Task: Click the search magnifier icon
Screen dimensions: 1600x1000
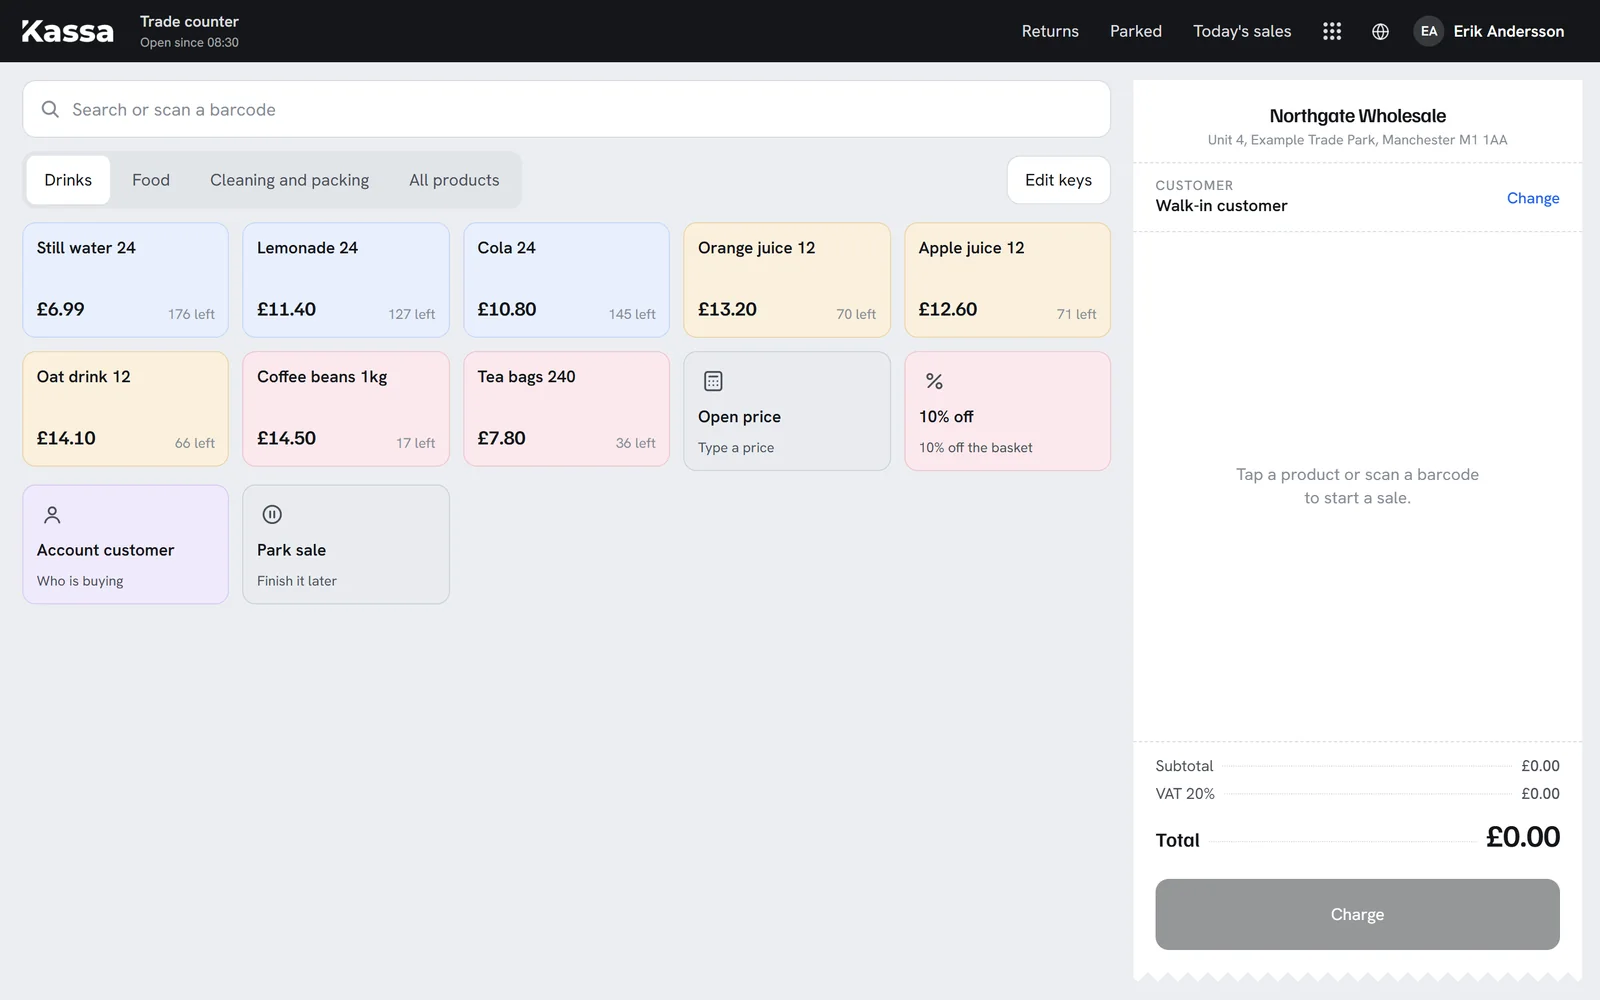Action: (50, 109)
